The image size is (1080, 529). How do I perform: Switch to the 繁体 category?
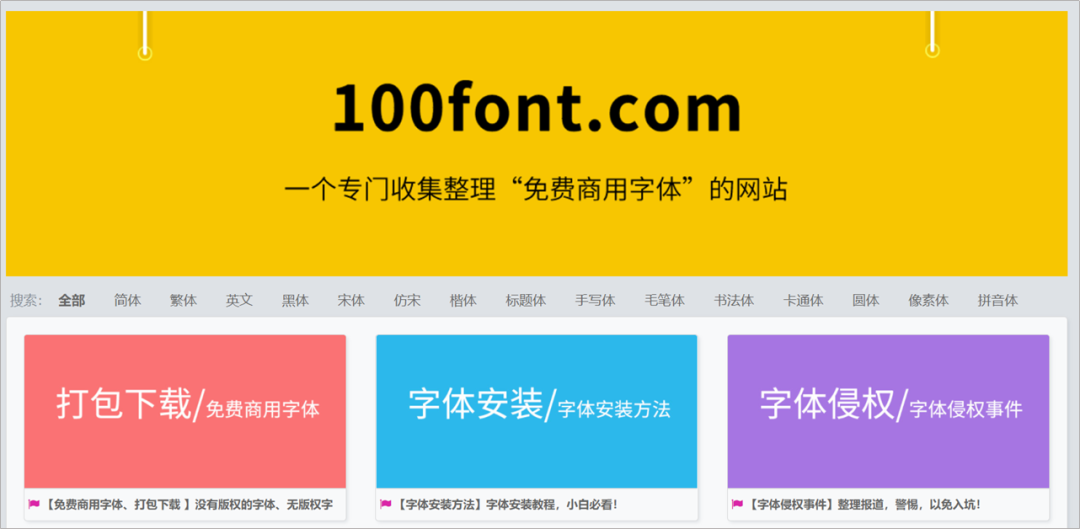pyautogui.click(x=184, y=300)
